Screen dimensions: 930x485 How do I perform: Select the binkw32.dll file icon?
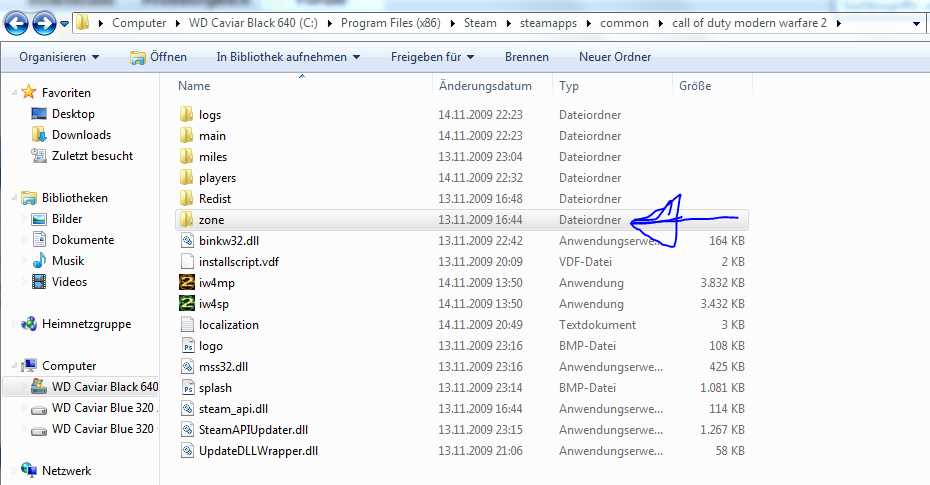187,240
